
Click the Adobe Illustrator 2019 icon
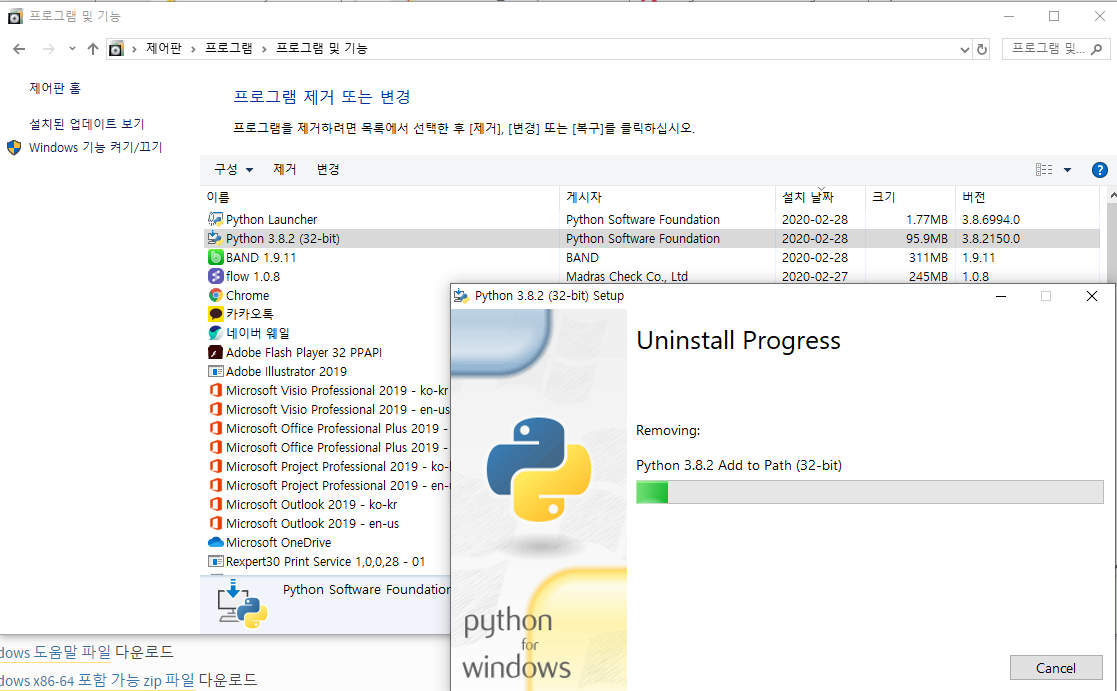(215, 371)
